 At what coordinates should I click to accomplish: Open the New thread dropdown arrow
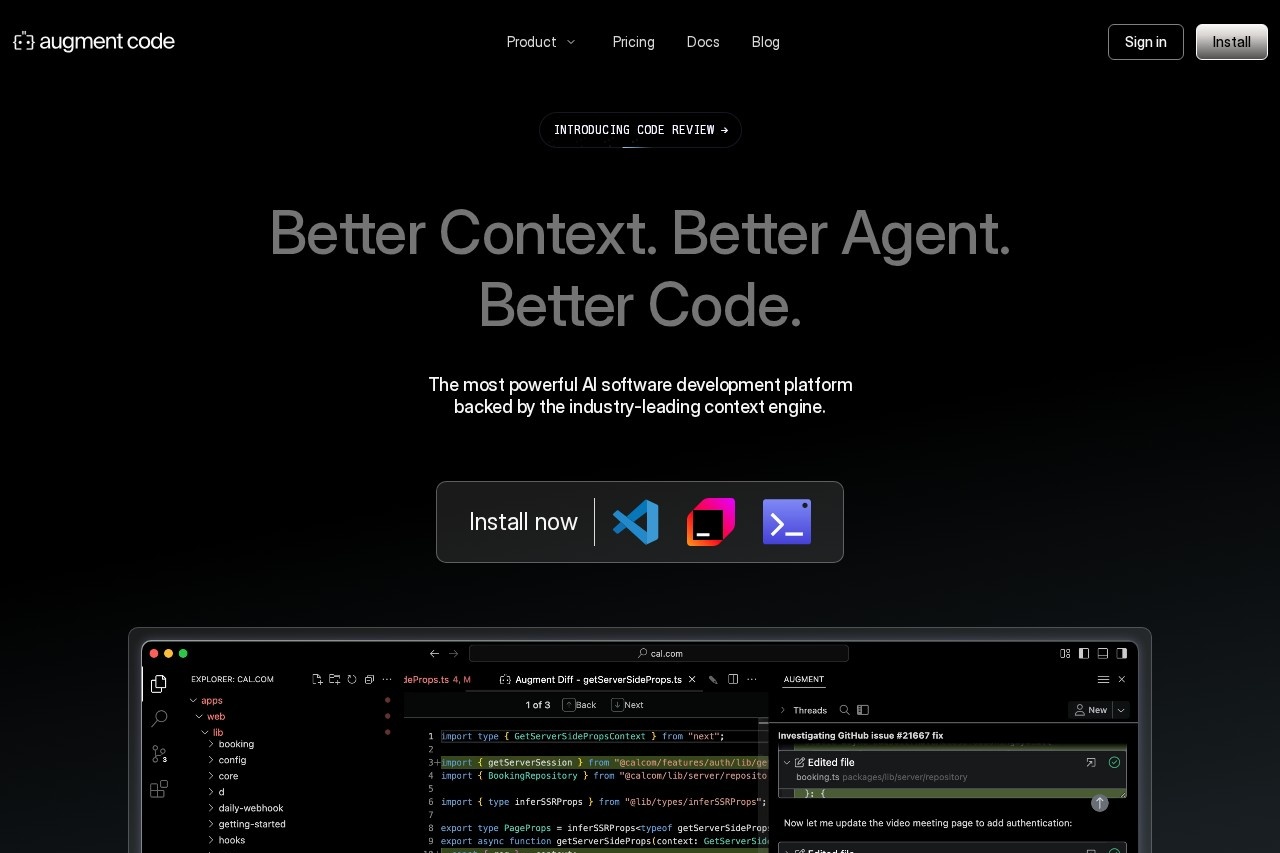point(1120,710)
